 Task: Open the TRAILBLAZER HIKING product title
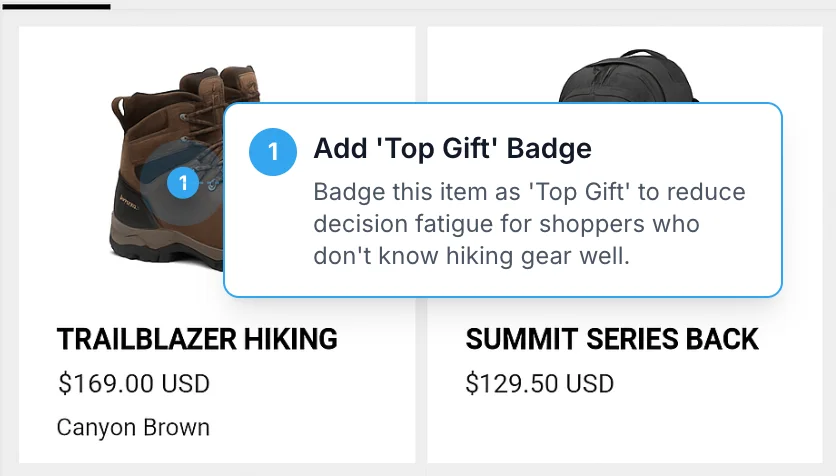click(x=197, y=339)
